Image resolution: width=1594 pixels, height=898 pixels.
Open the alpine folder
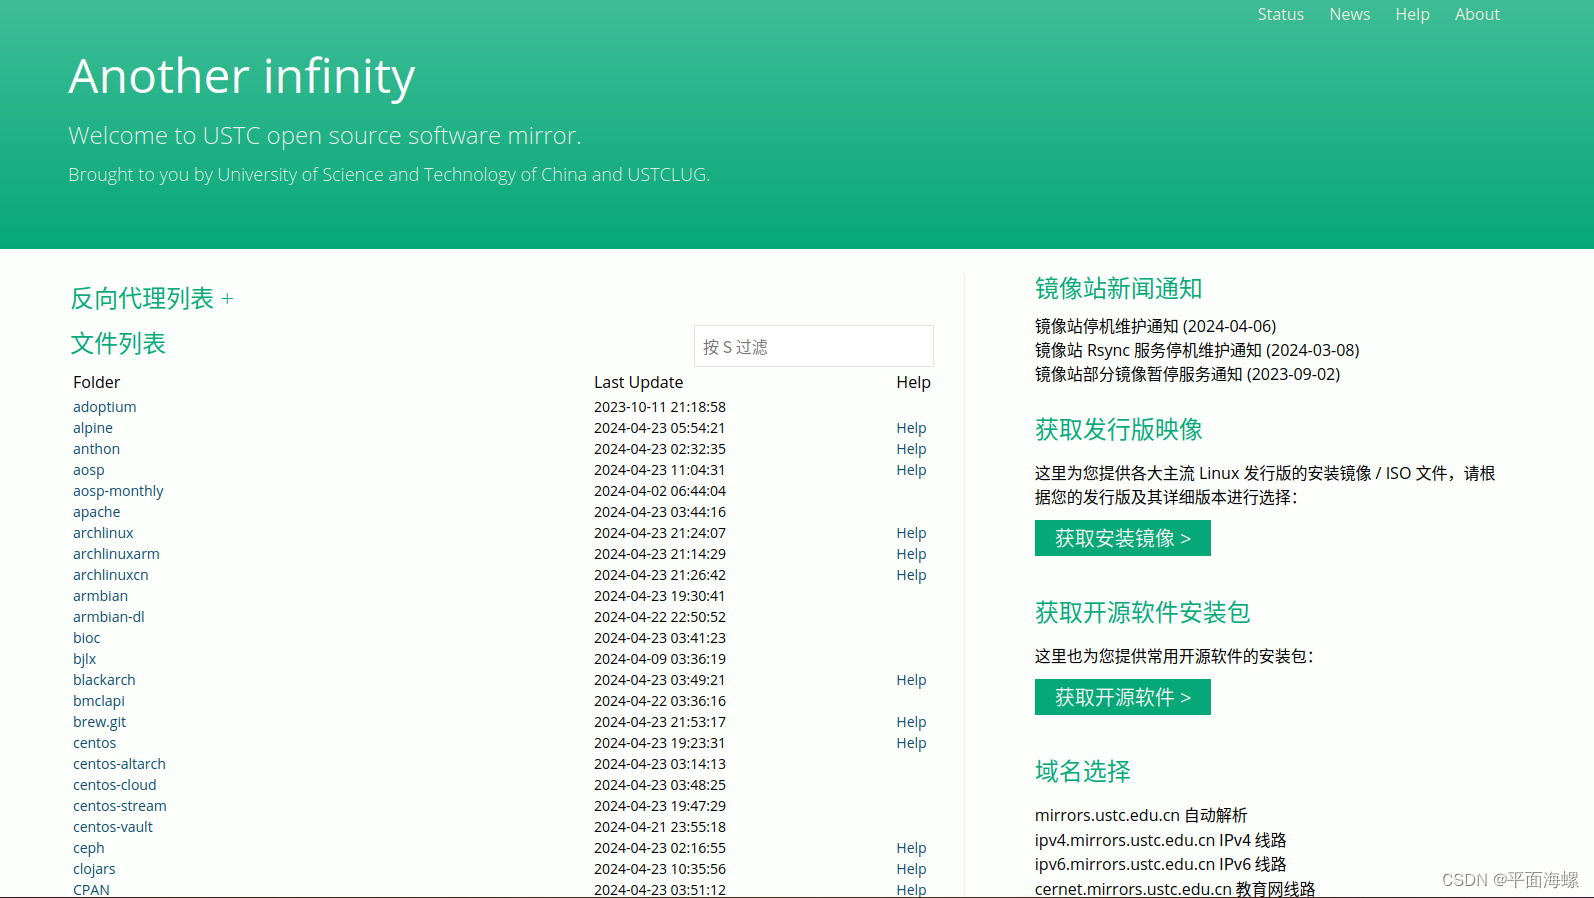[x=93, y=428]
